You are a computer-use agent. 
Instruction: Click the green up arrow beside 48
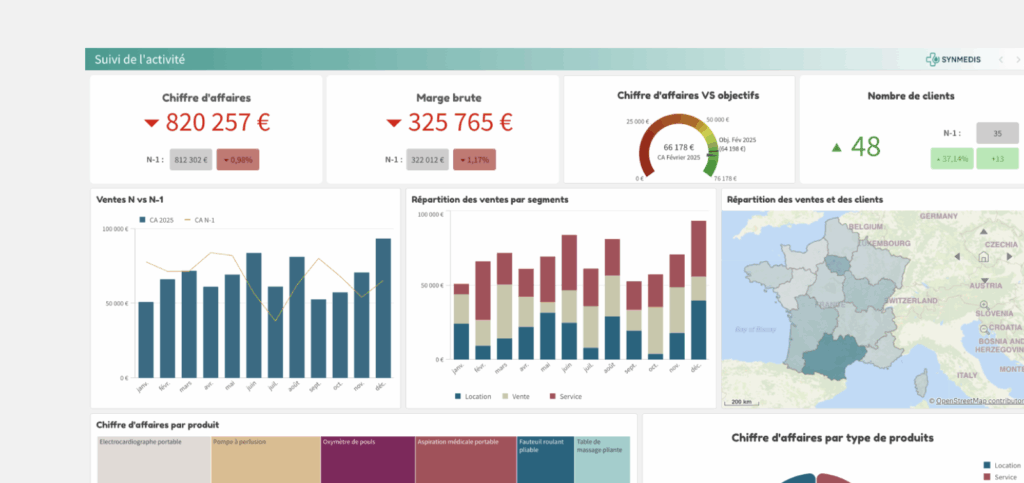click(x=837, y=148)
